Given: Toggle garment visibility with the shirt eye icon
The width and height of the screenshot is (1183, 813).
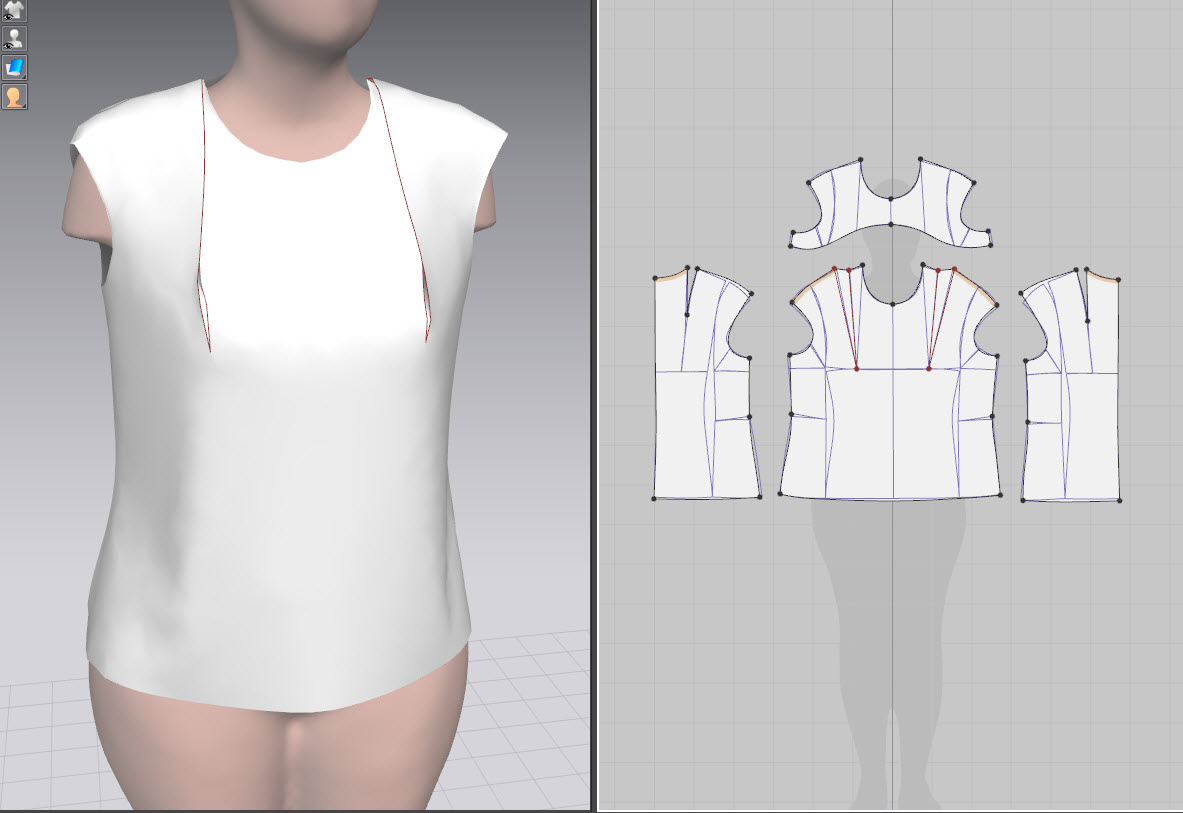Looking at the screenshot, I should click(14, 10).
